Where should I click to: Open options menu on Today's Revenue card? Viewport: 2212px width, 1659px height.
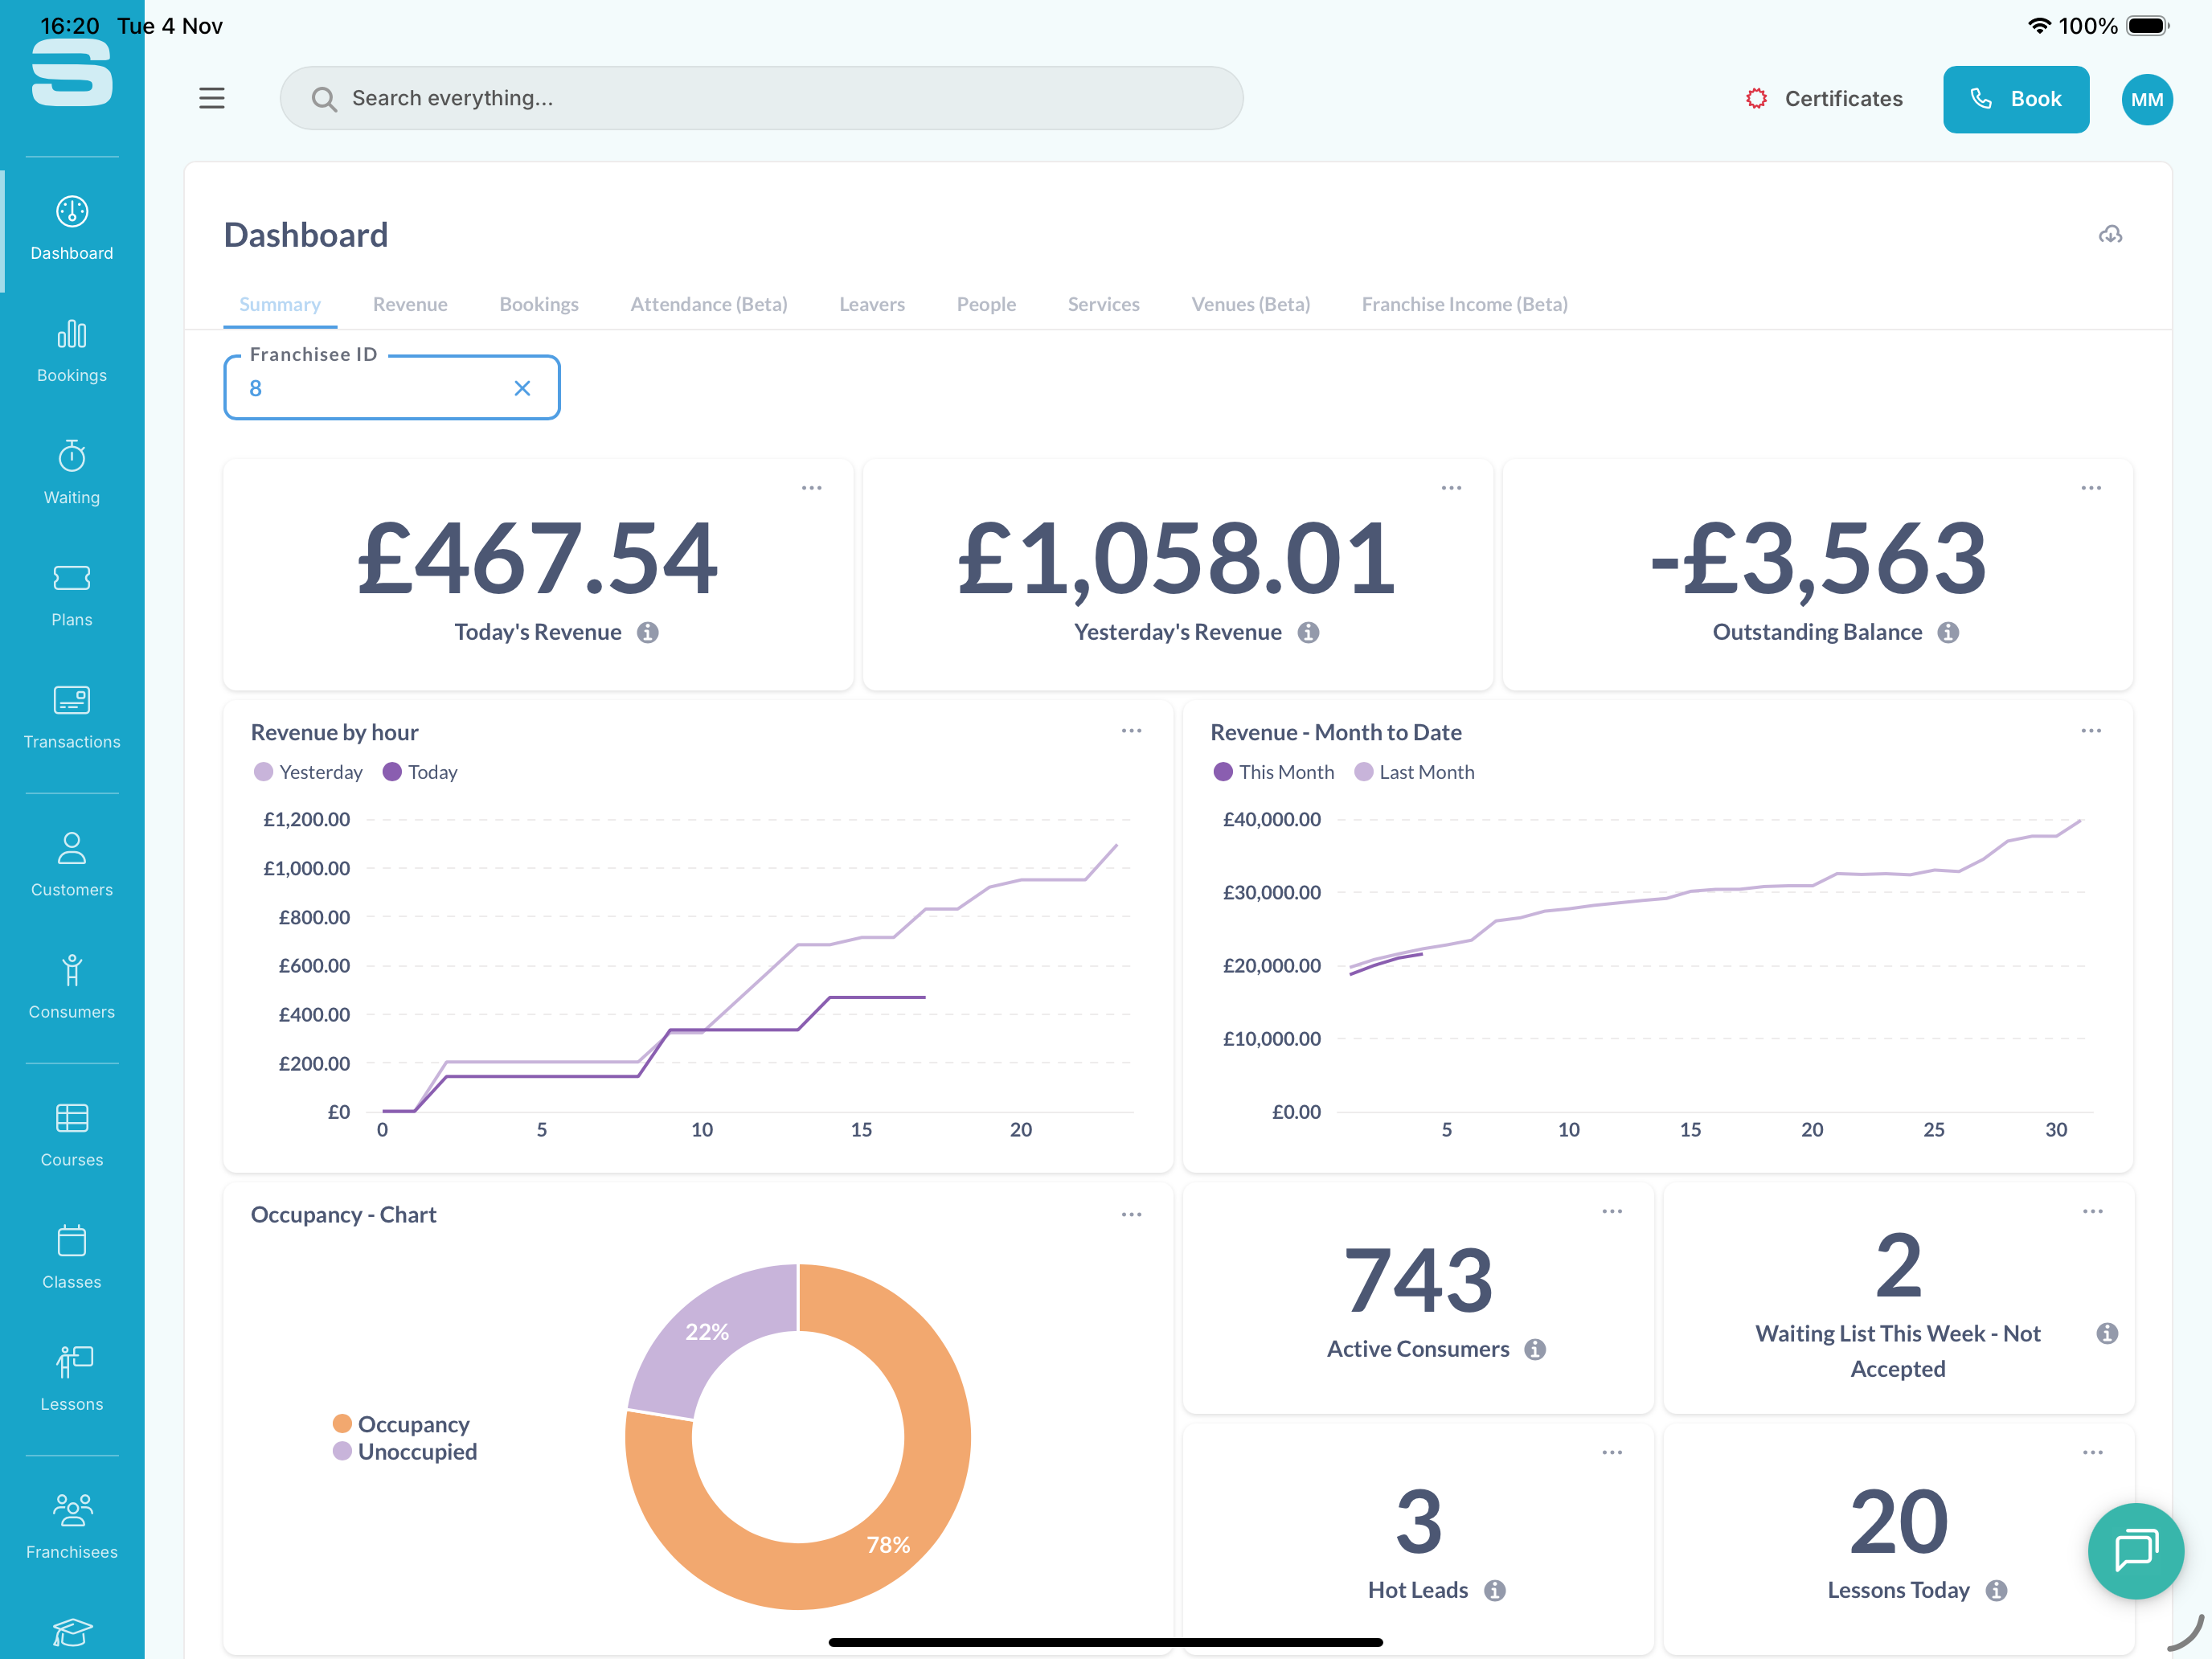click(811, 488)
